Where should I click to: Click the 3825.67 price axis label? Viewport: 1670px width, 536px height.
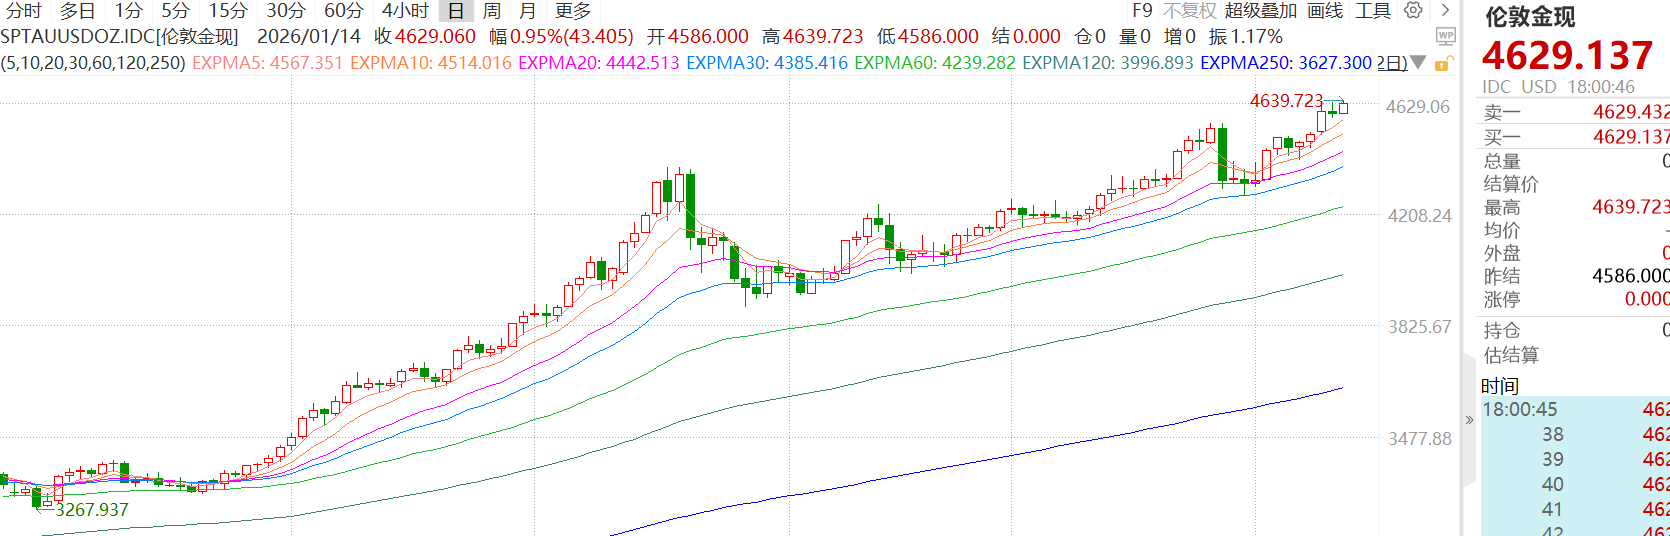(x=1419, y=327)
